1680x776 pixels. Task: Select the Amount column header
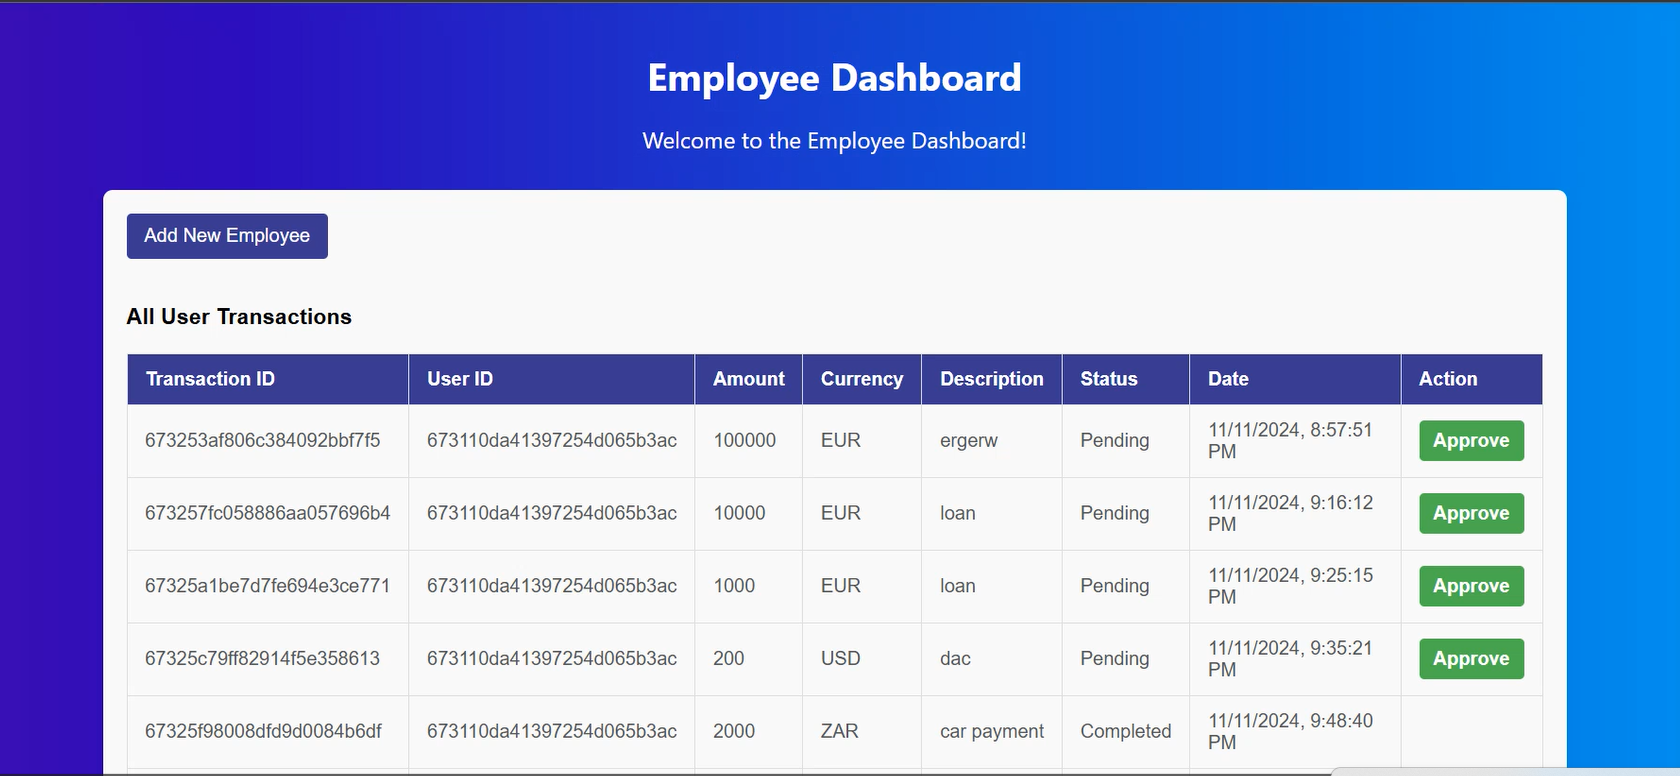point(748,379)
